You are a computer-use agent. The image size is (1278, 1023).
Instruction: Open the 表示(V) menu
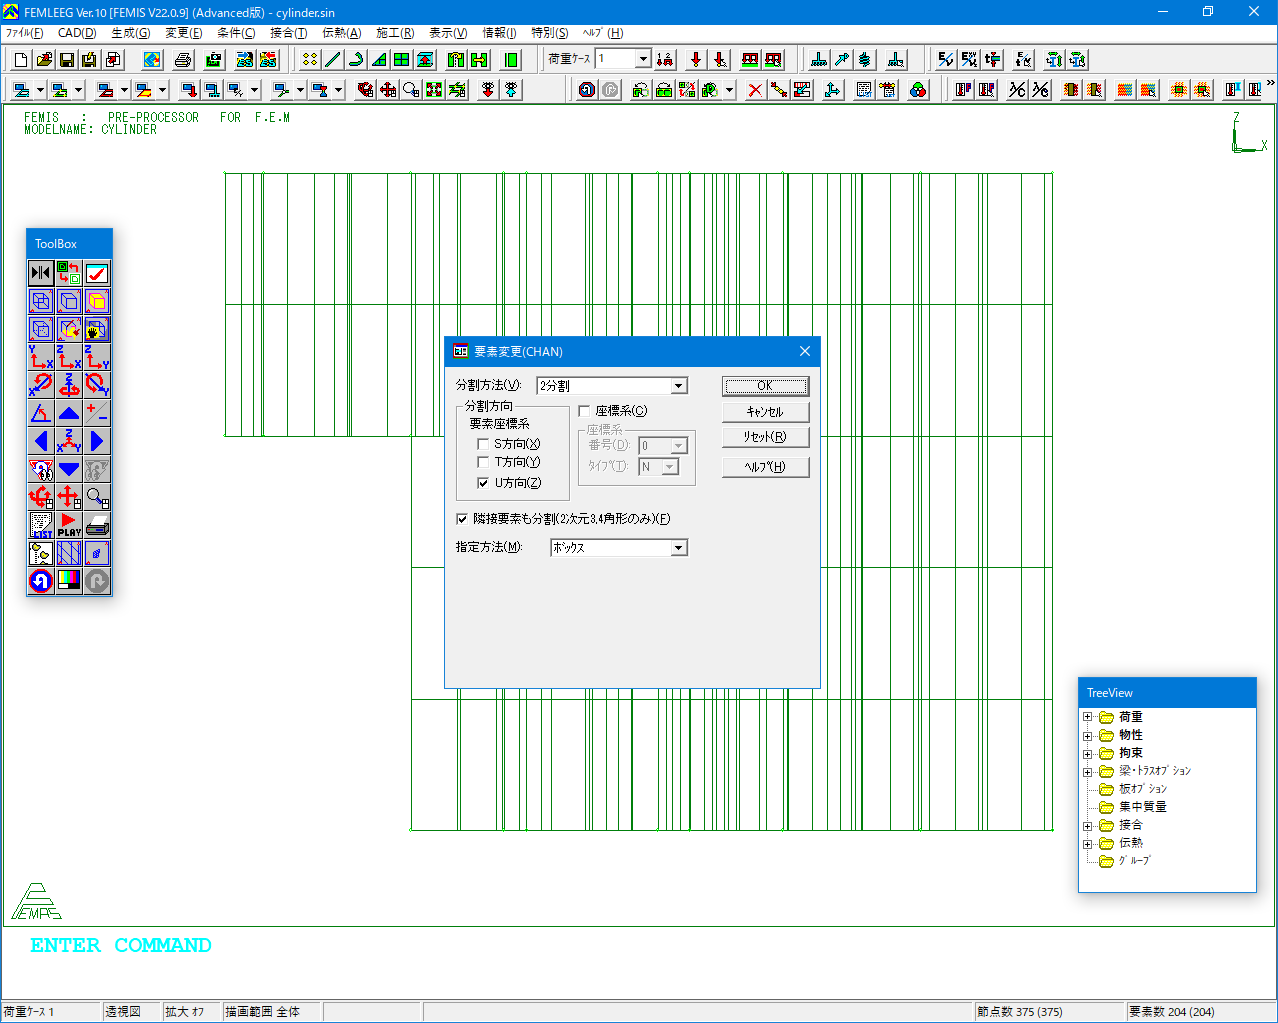point(448,33)
